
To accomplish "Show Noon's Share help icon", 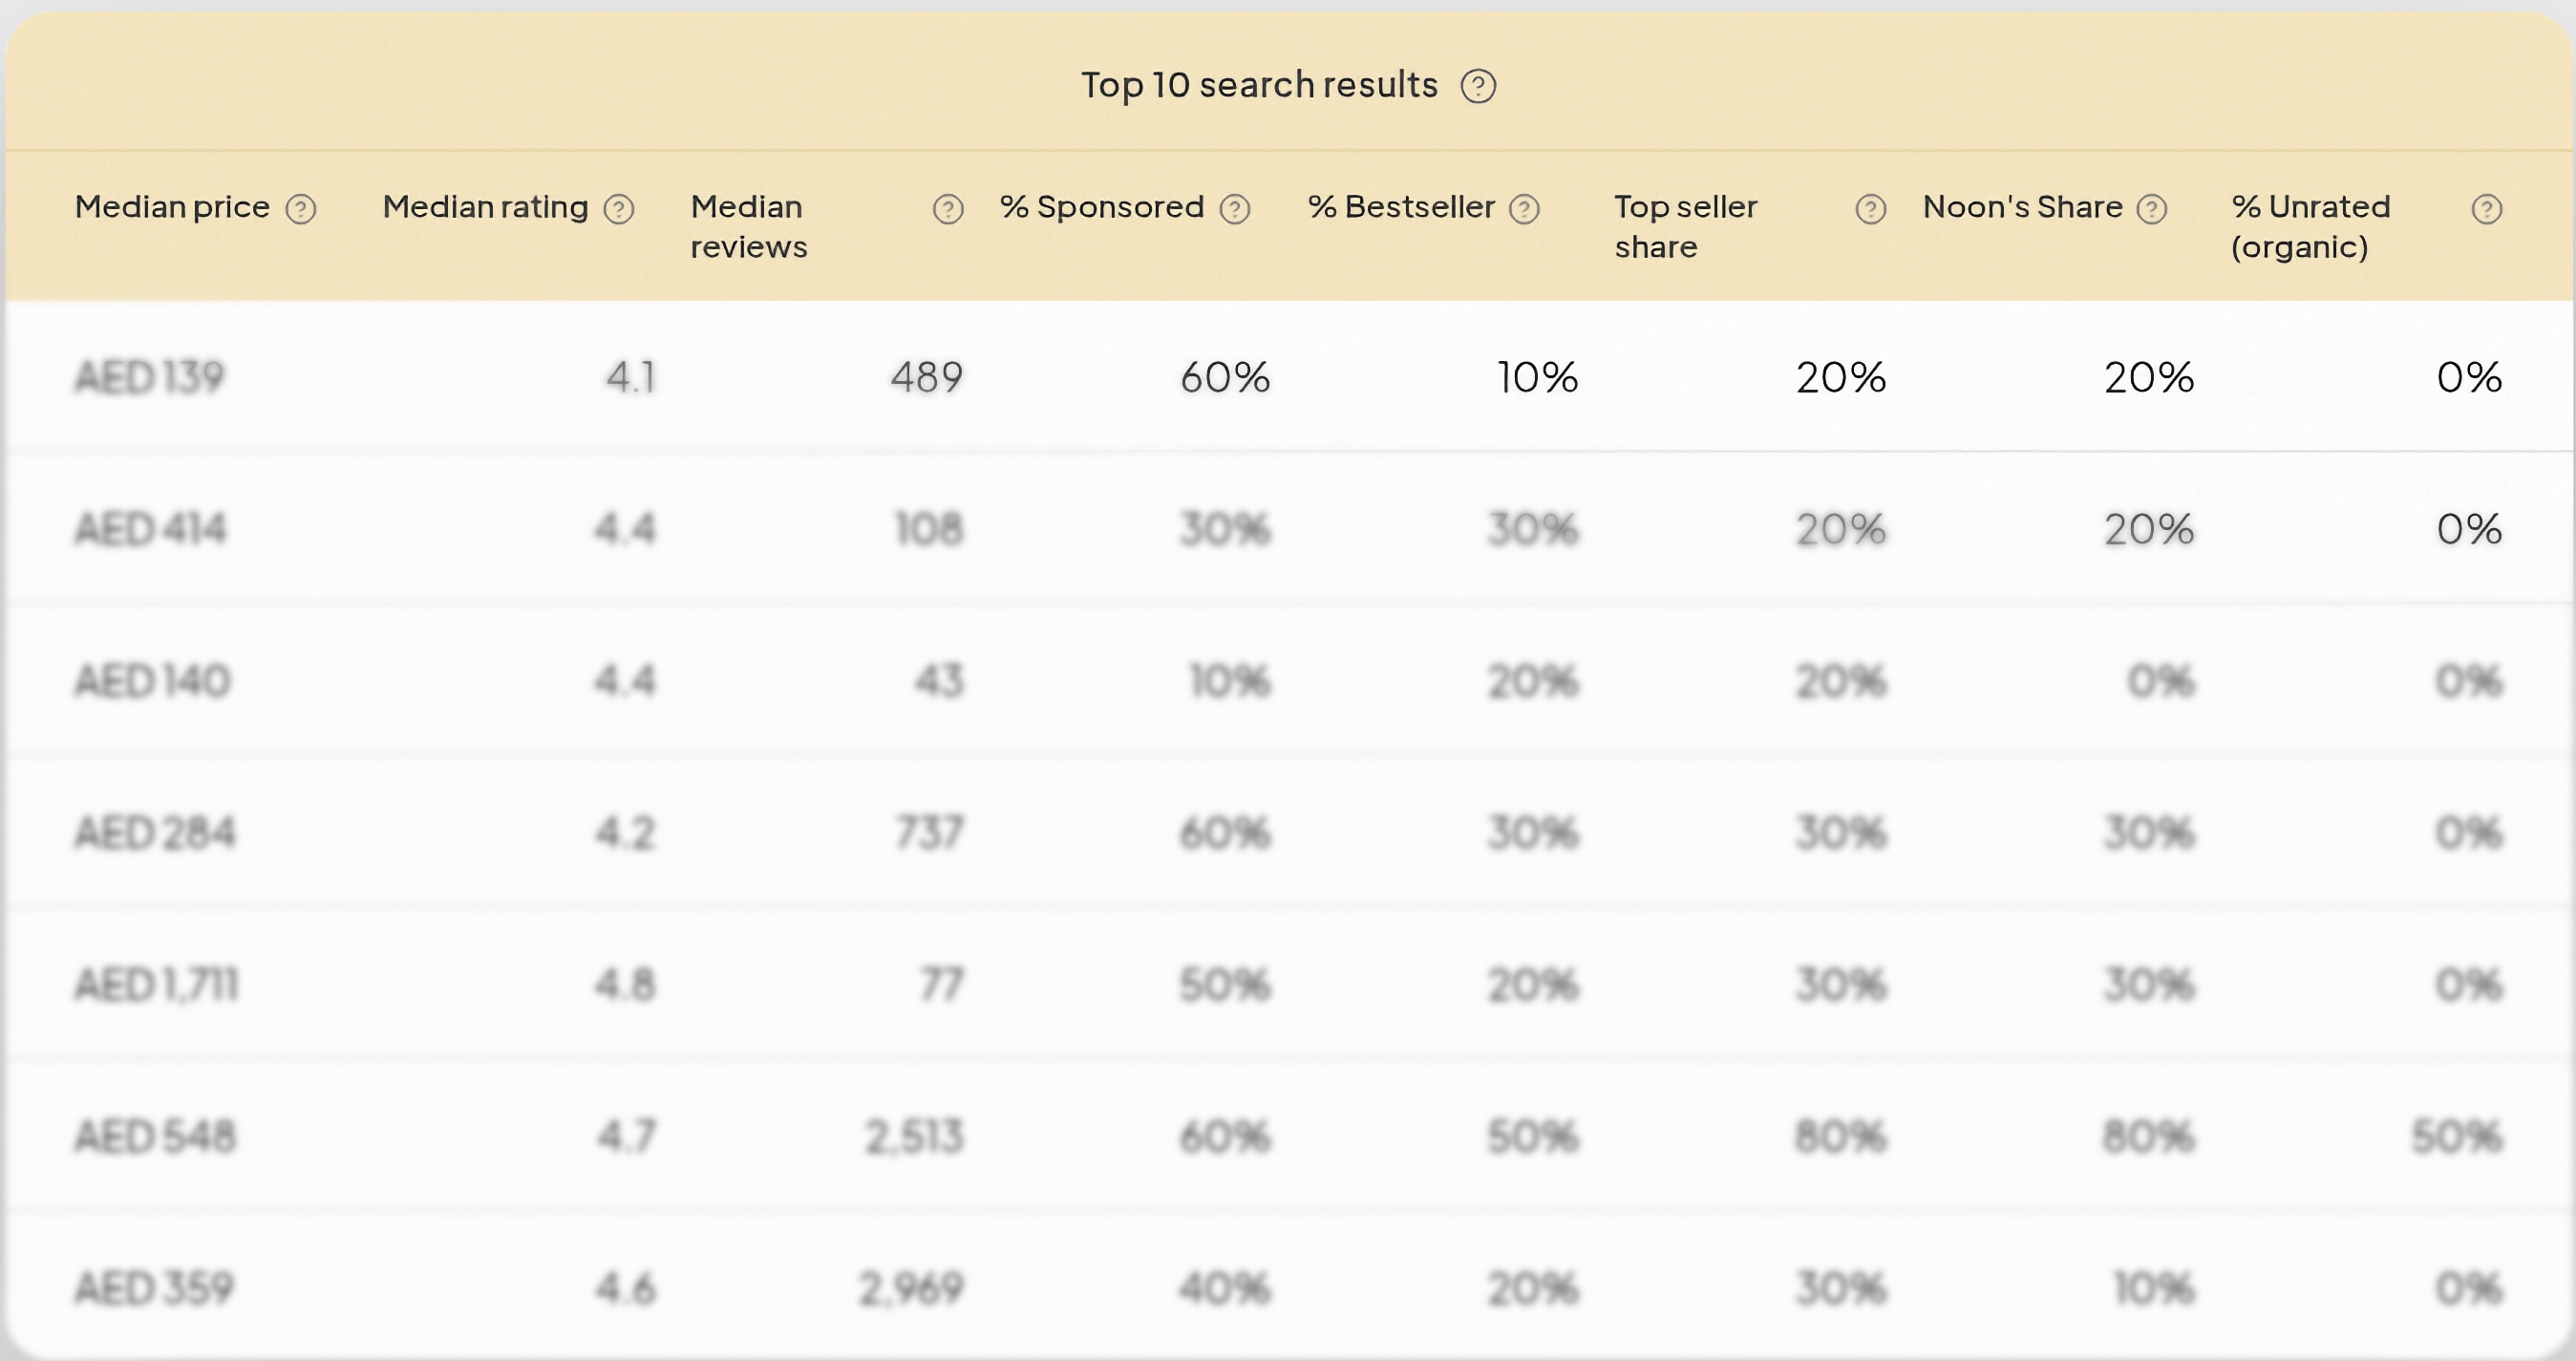I will [x=2151, y=209].
